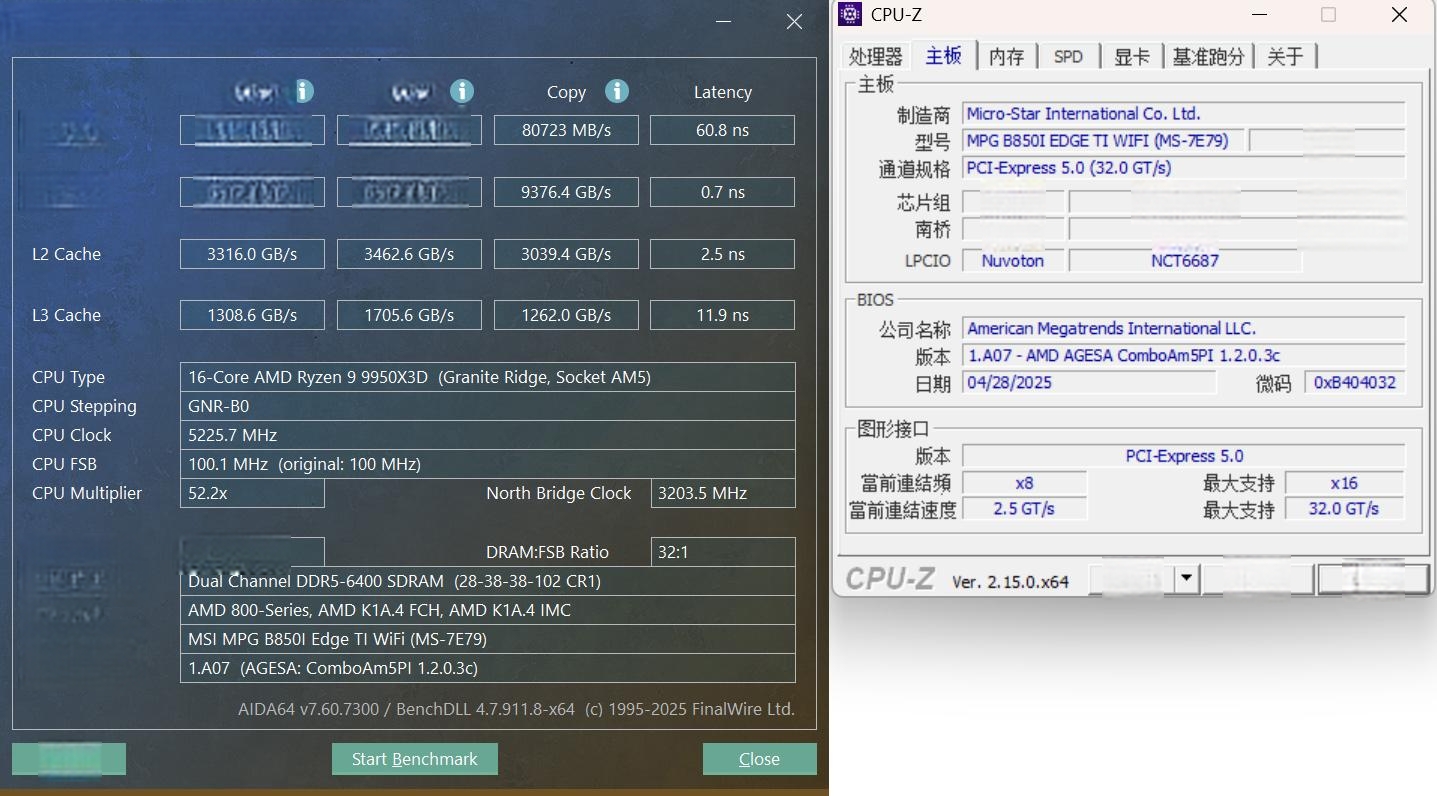Click the current link width x8
This screenshot has width=1437, height=796.
click(1024, 483)
